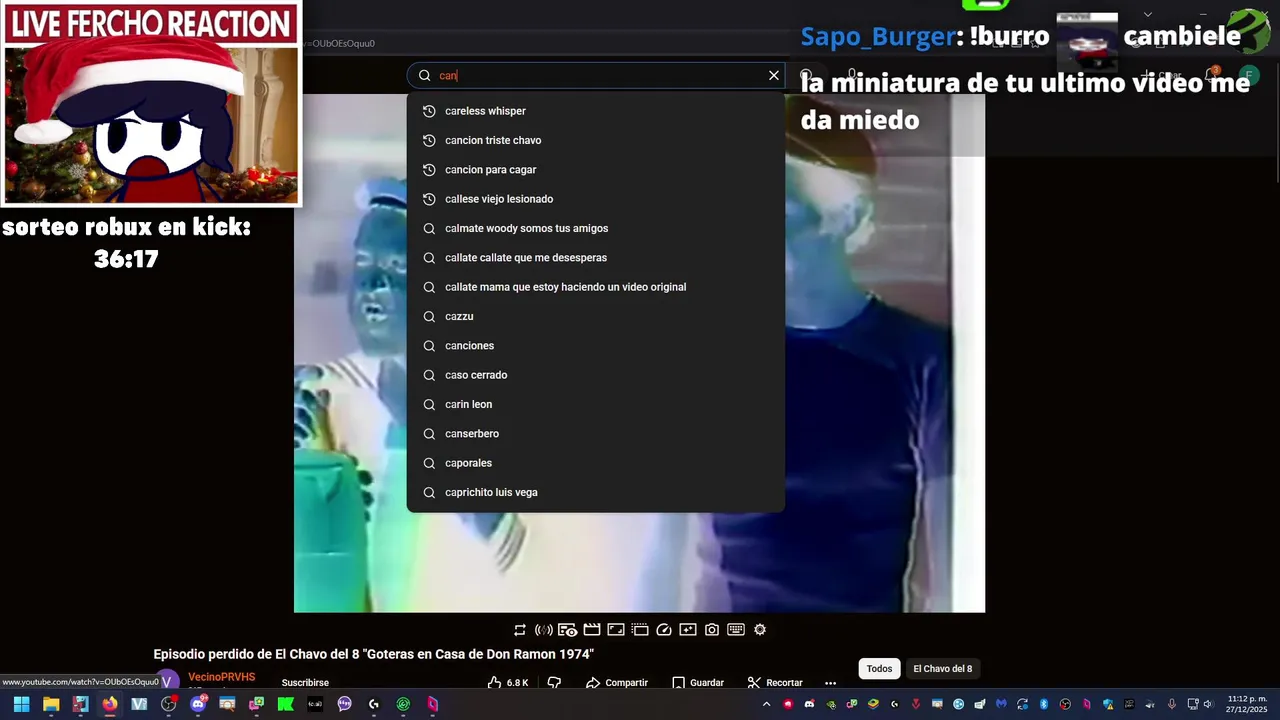Click the video title 'Episodio perdido de El Chavo'
Image resolution: width=1280 pixels, height=720 pixels.
[x=373, y=654]
